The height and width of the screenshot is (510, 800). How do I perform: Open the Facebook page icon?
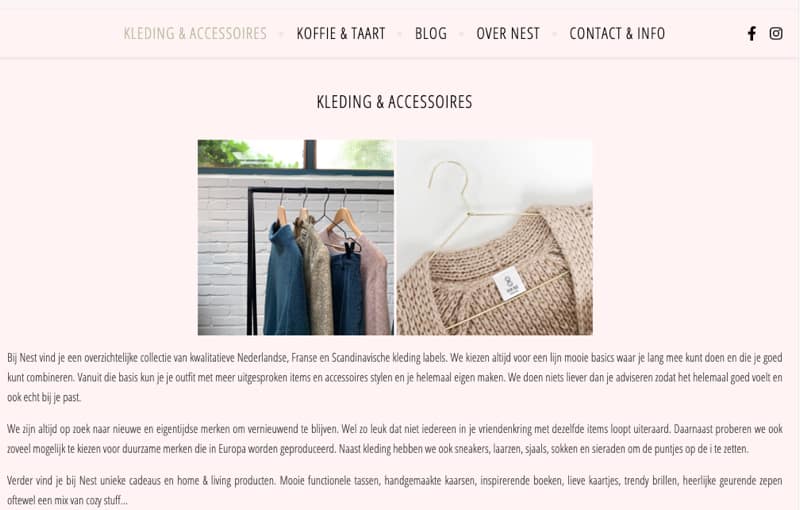(x=752, y=34)
